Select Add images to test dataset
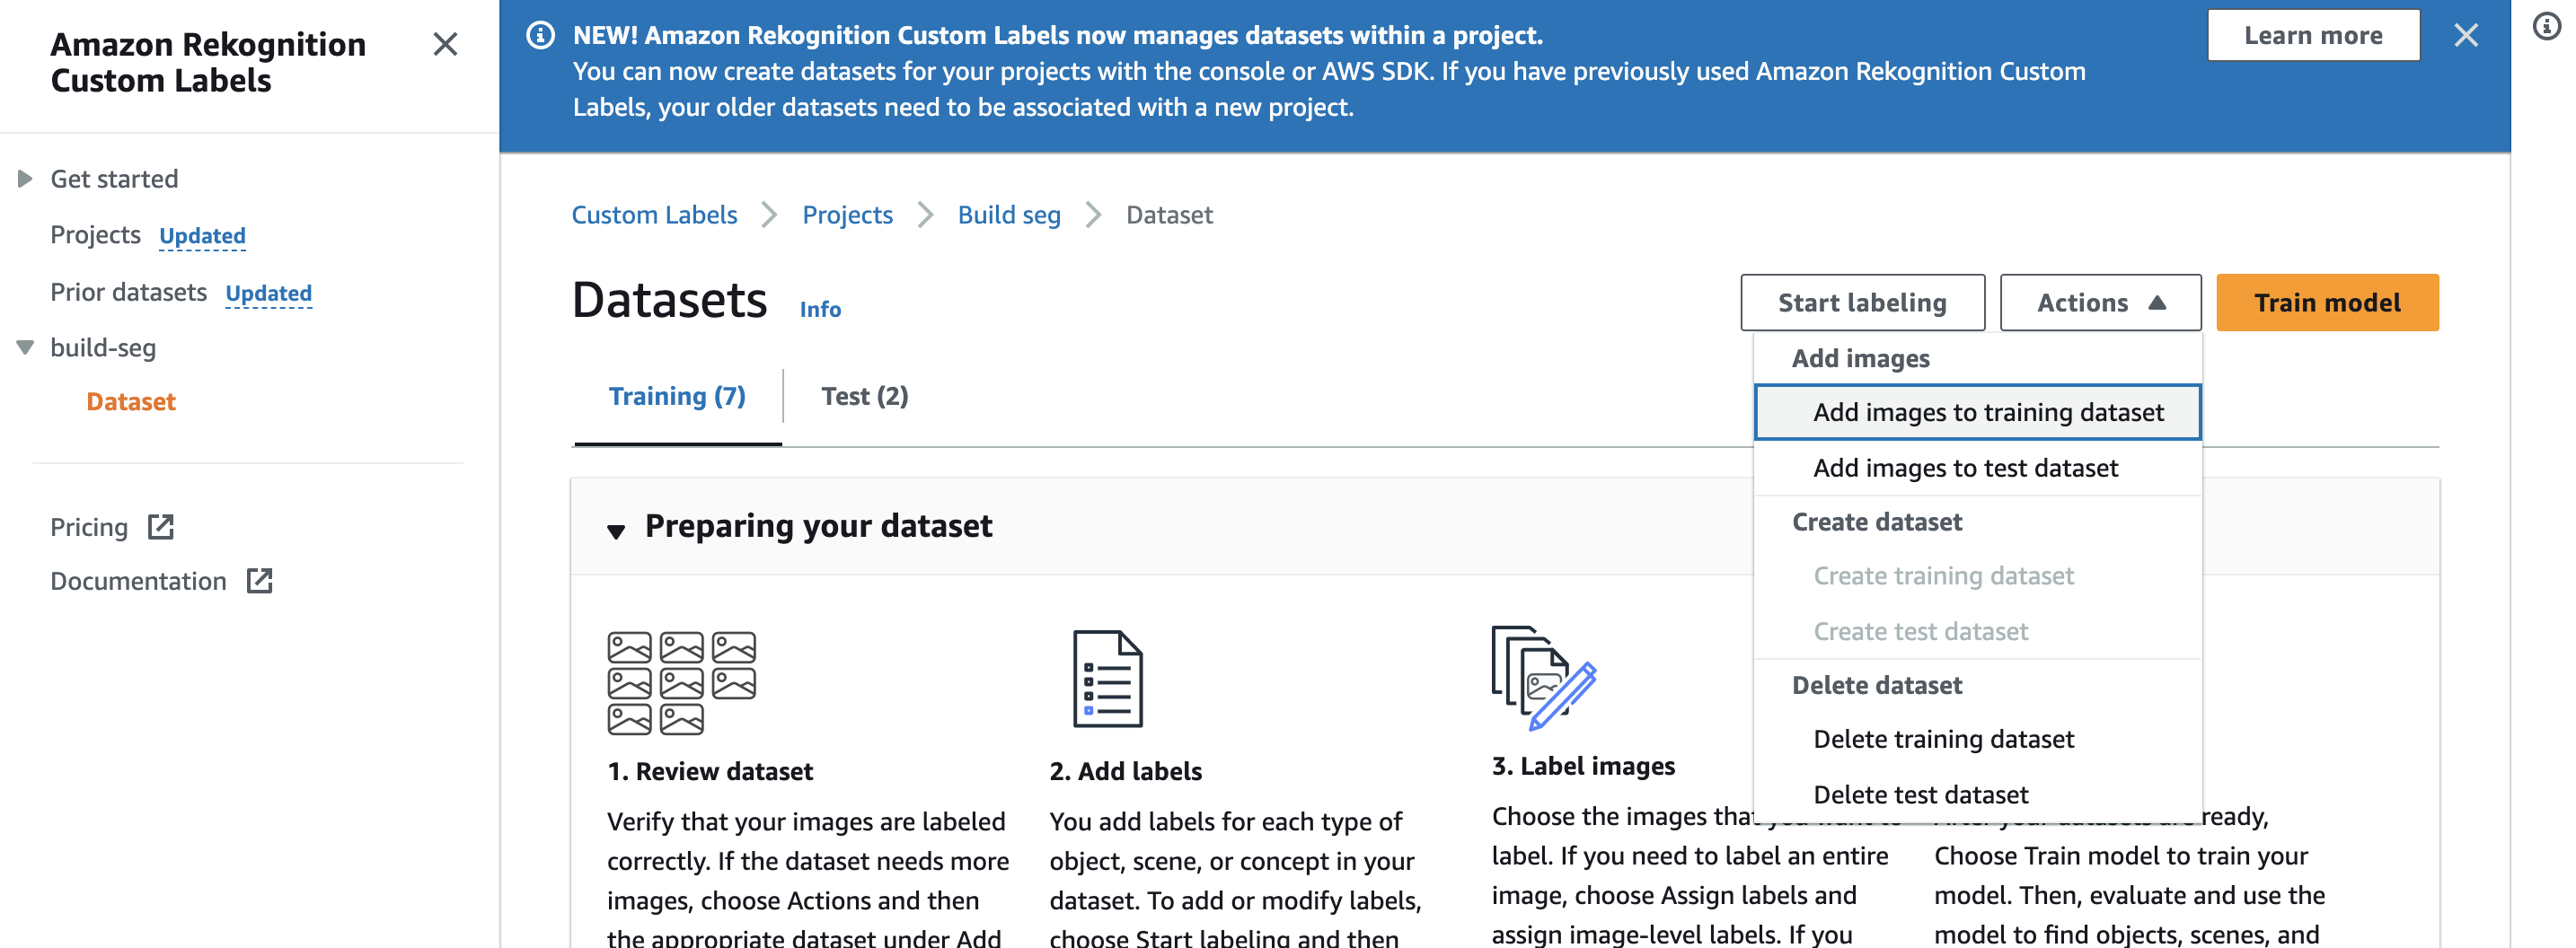 (x=1977, y=468)
